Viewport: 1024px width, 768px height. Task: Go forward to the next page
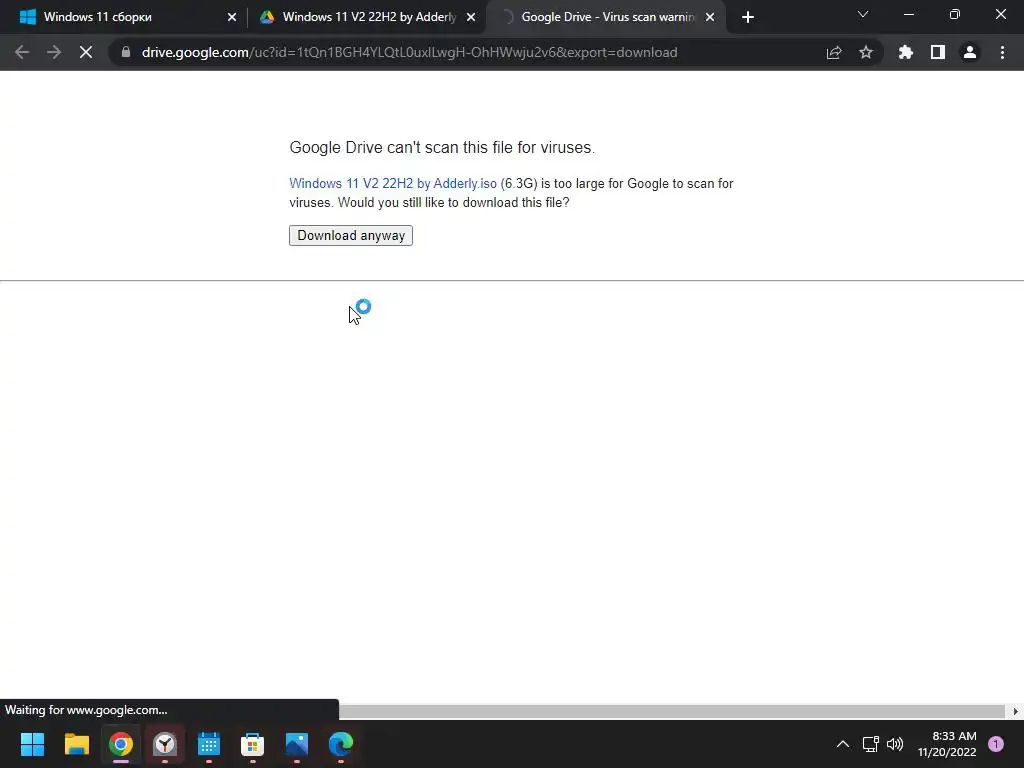54,52
